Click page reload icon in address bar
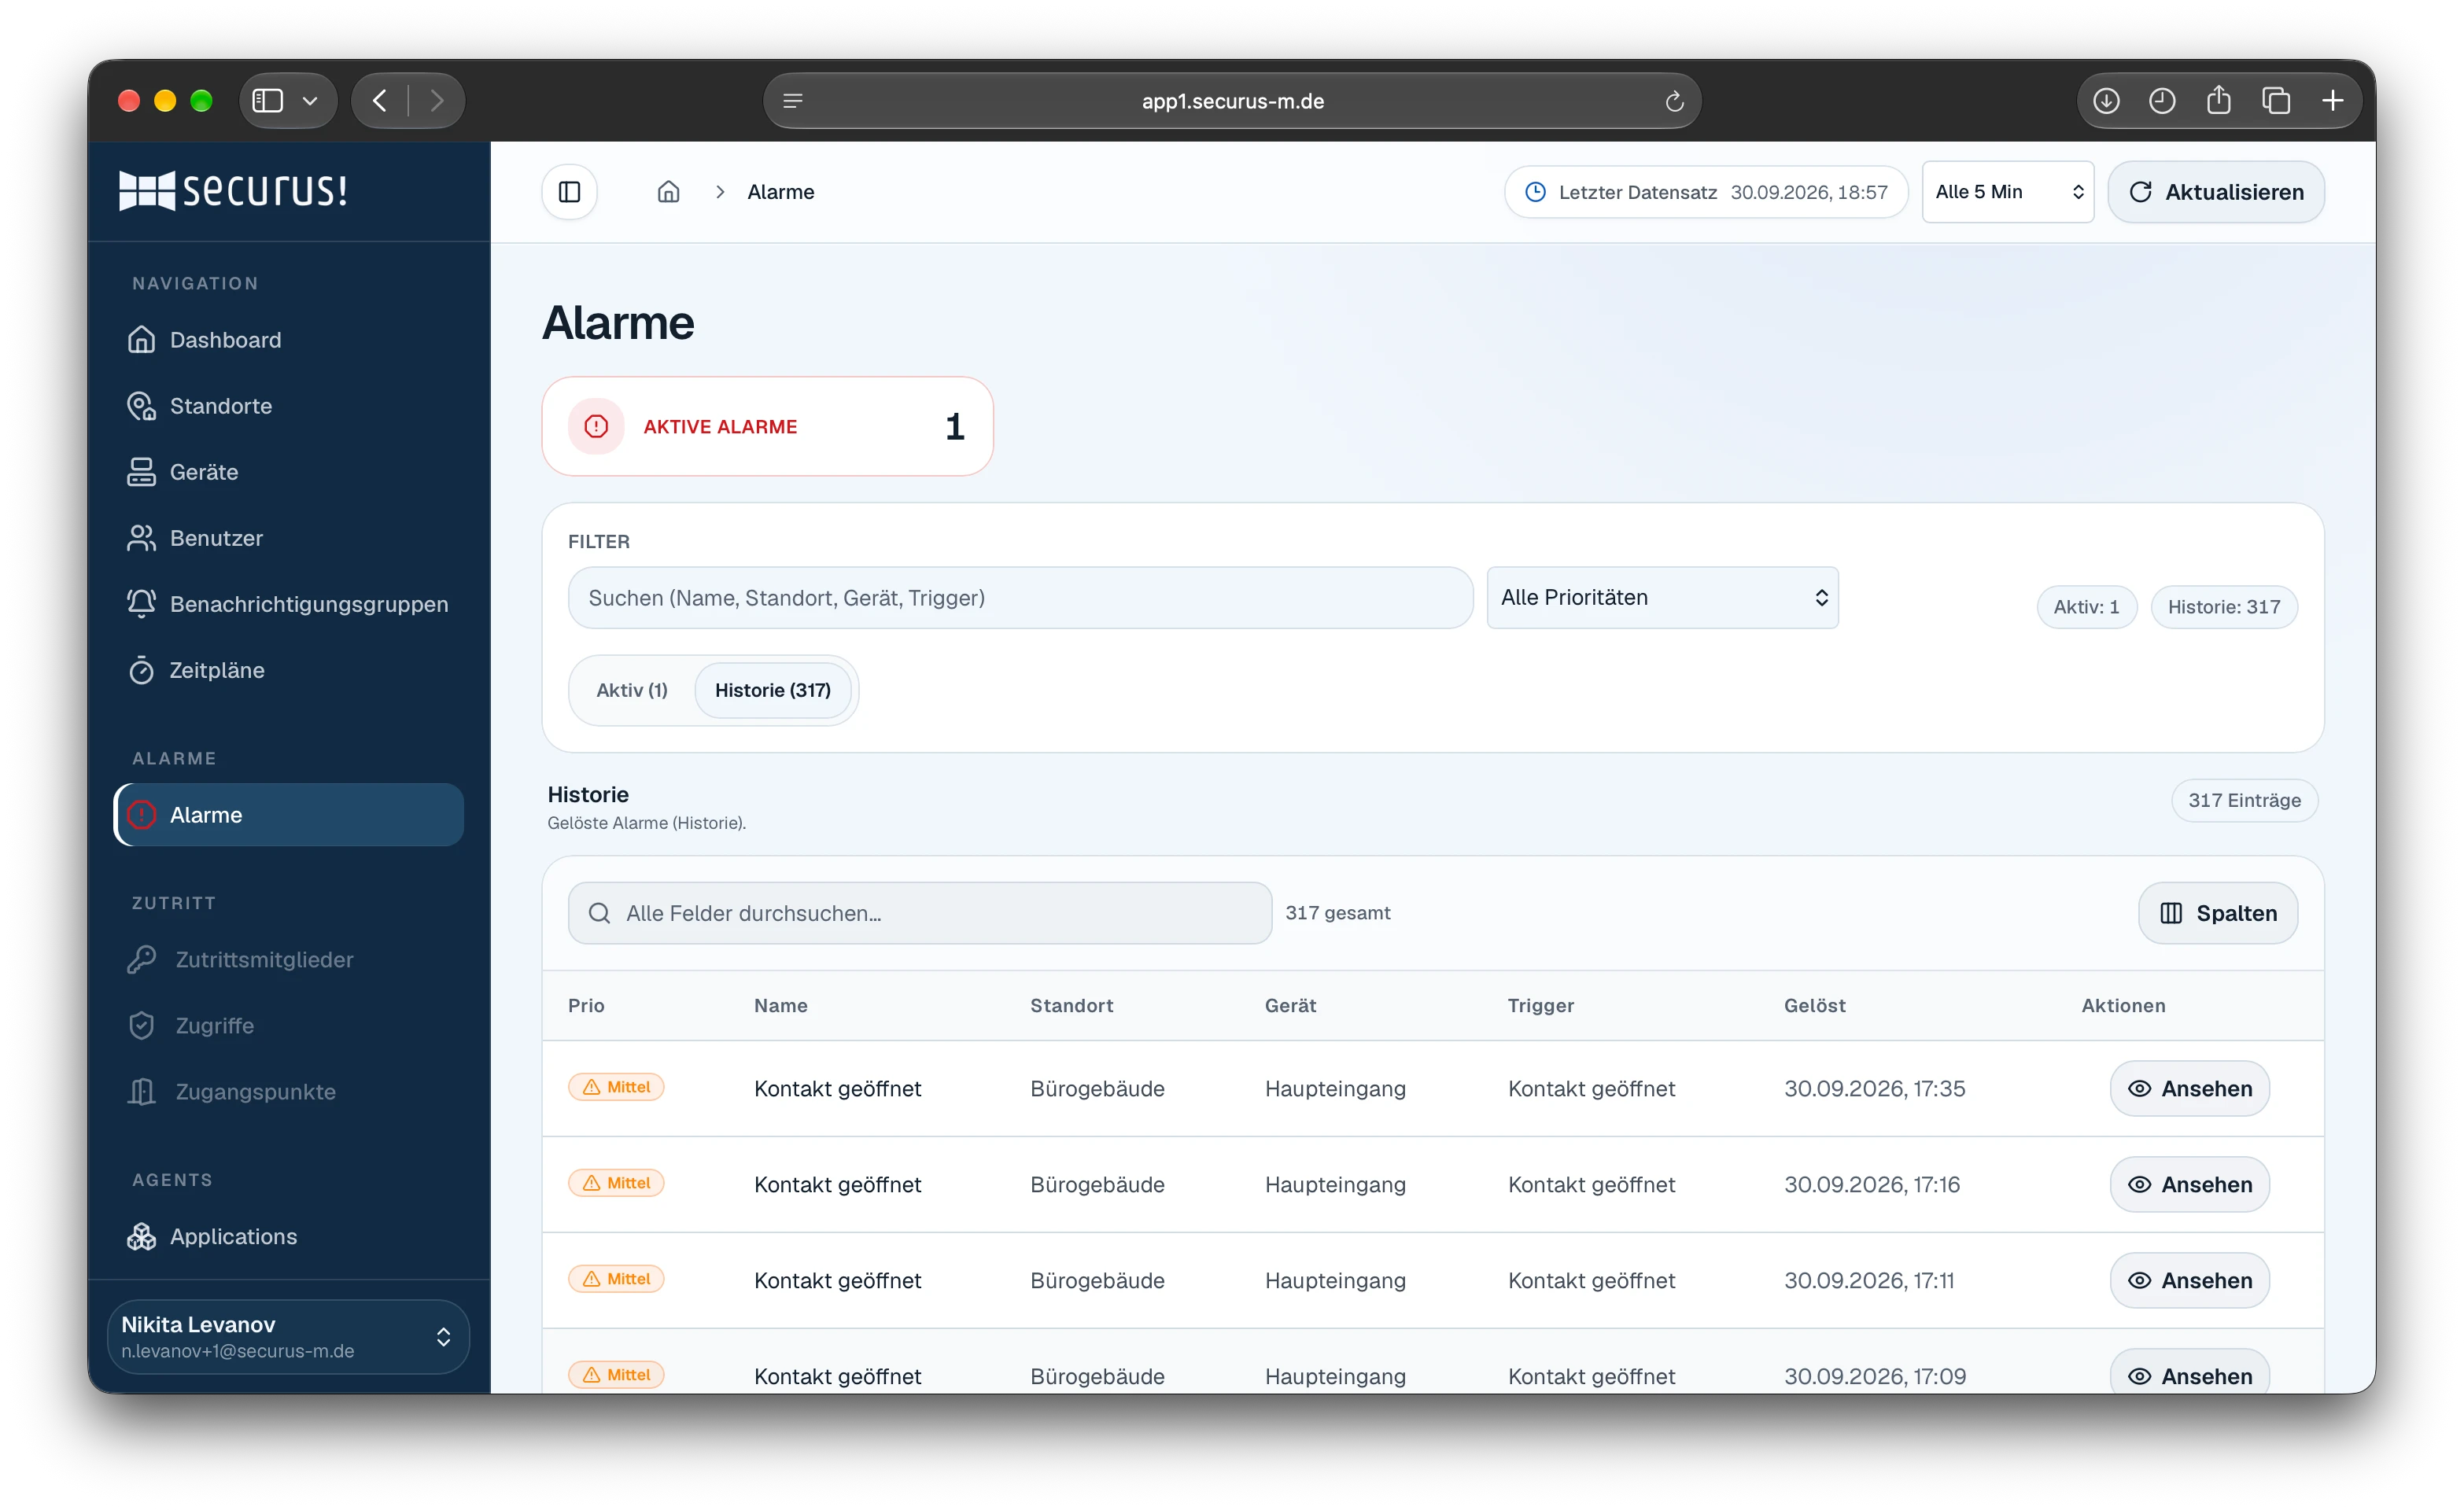Viewport: 2464px width, 1510px height. (1675, 101)
